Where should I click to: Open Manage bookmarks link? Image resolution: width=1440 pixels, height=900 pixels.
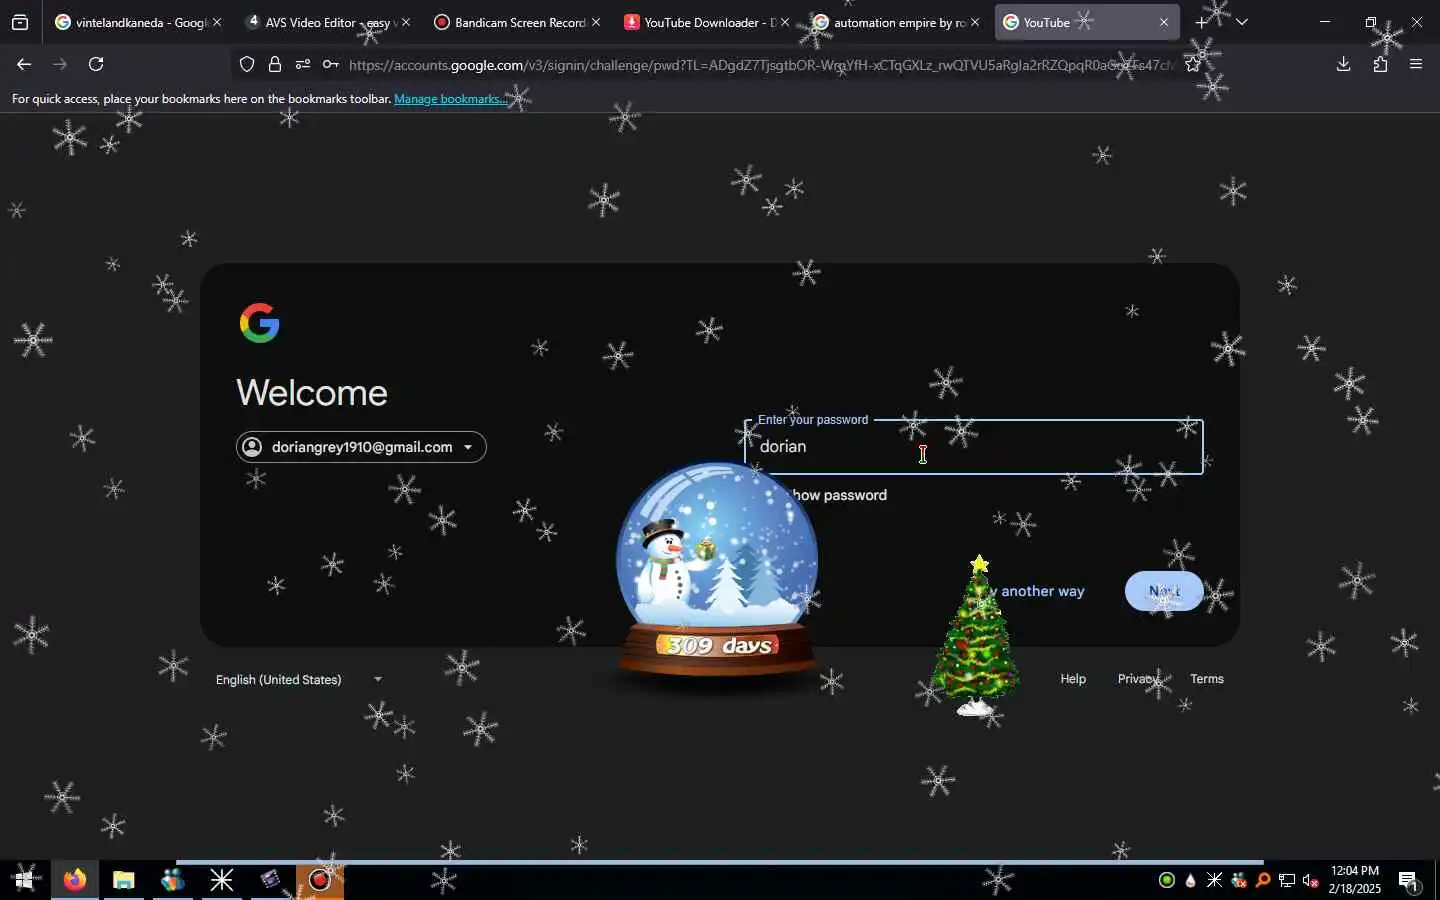[450, 99]
